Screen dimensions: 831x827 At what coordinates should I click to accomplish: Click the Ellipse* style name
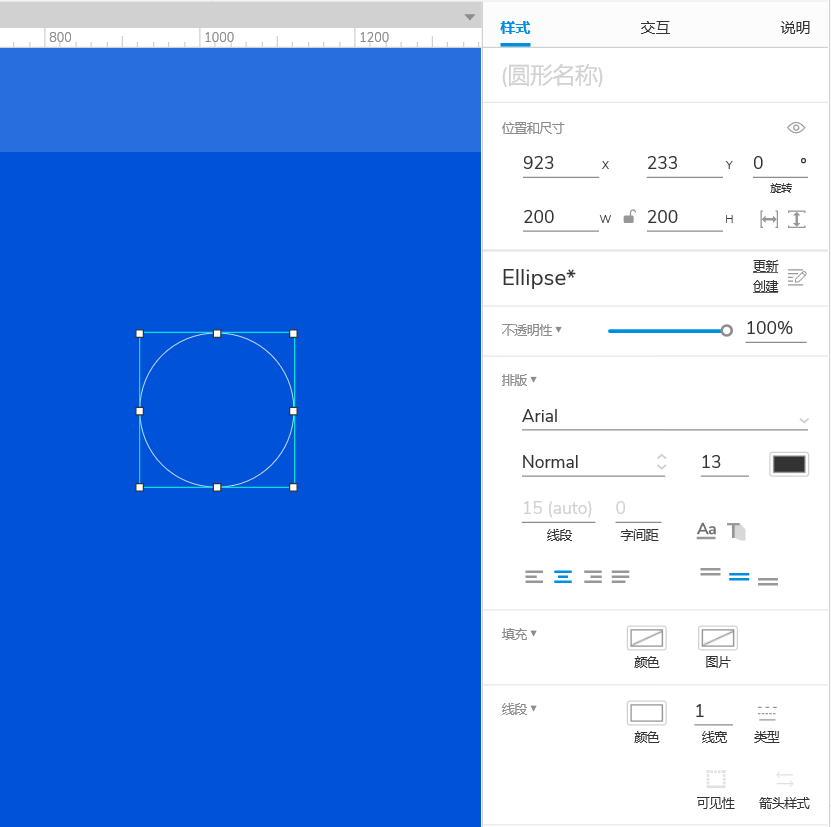tap(538, 278)
